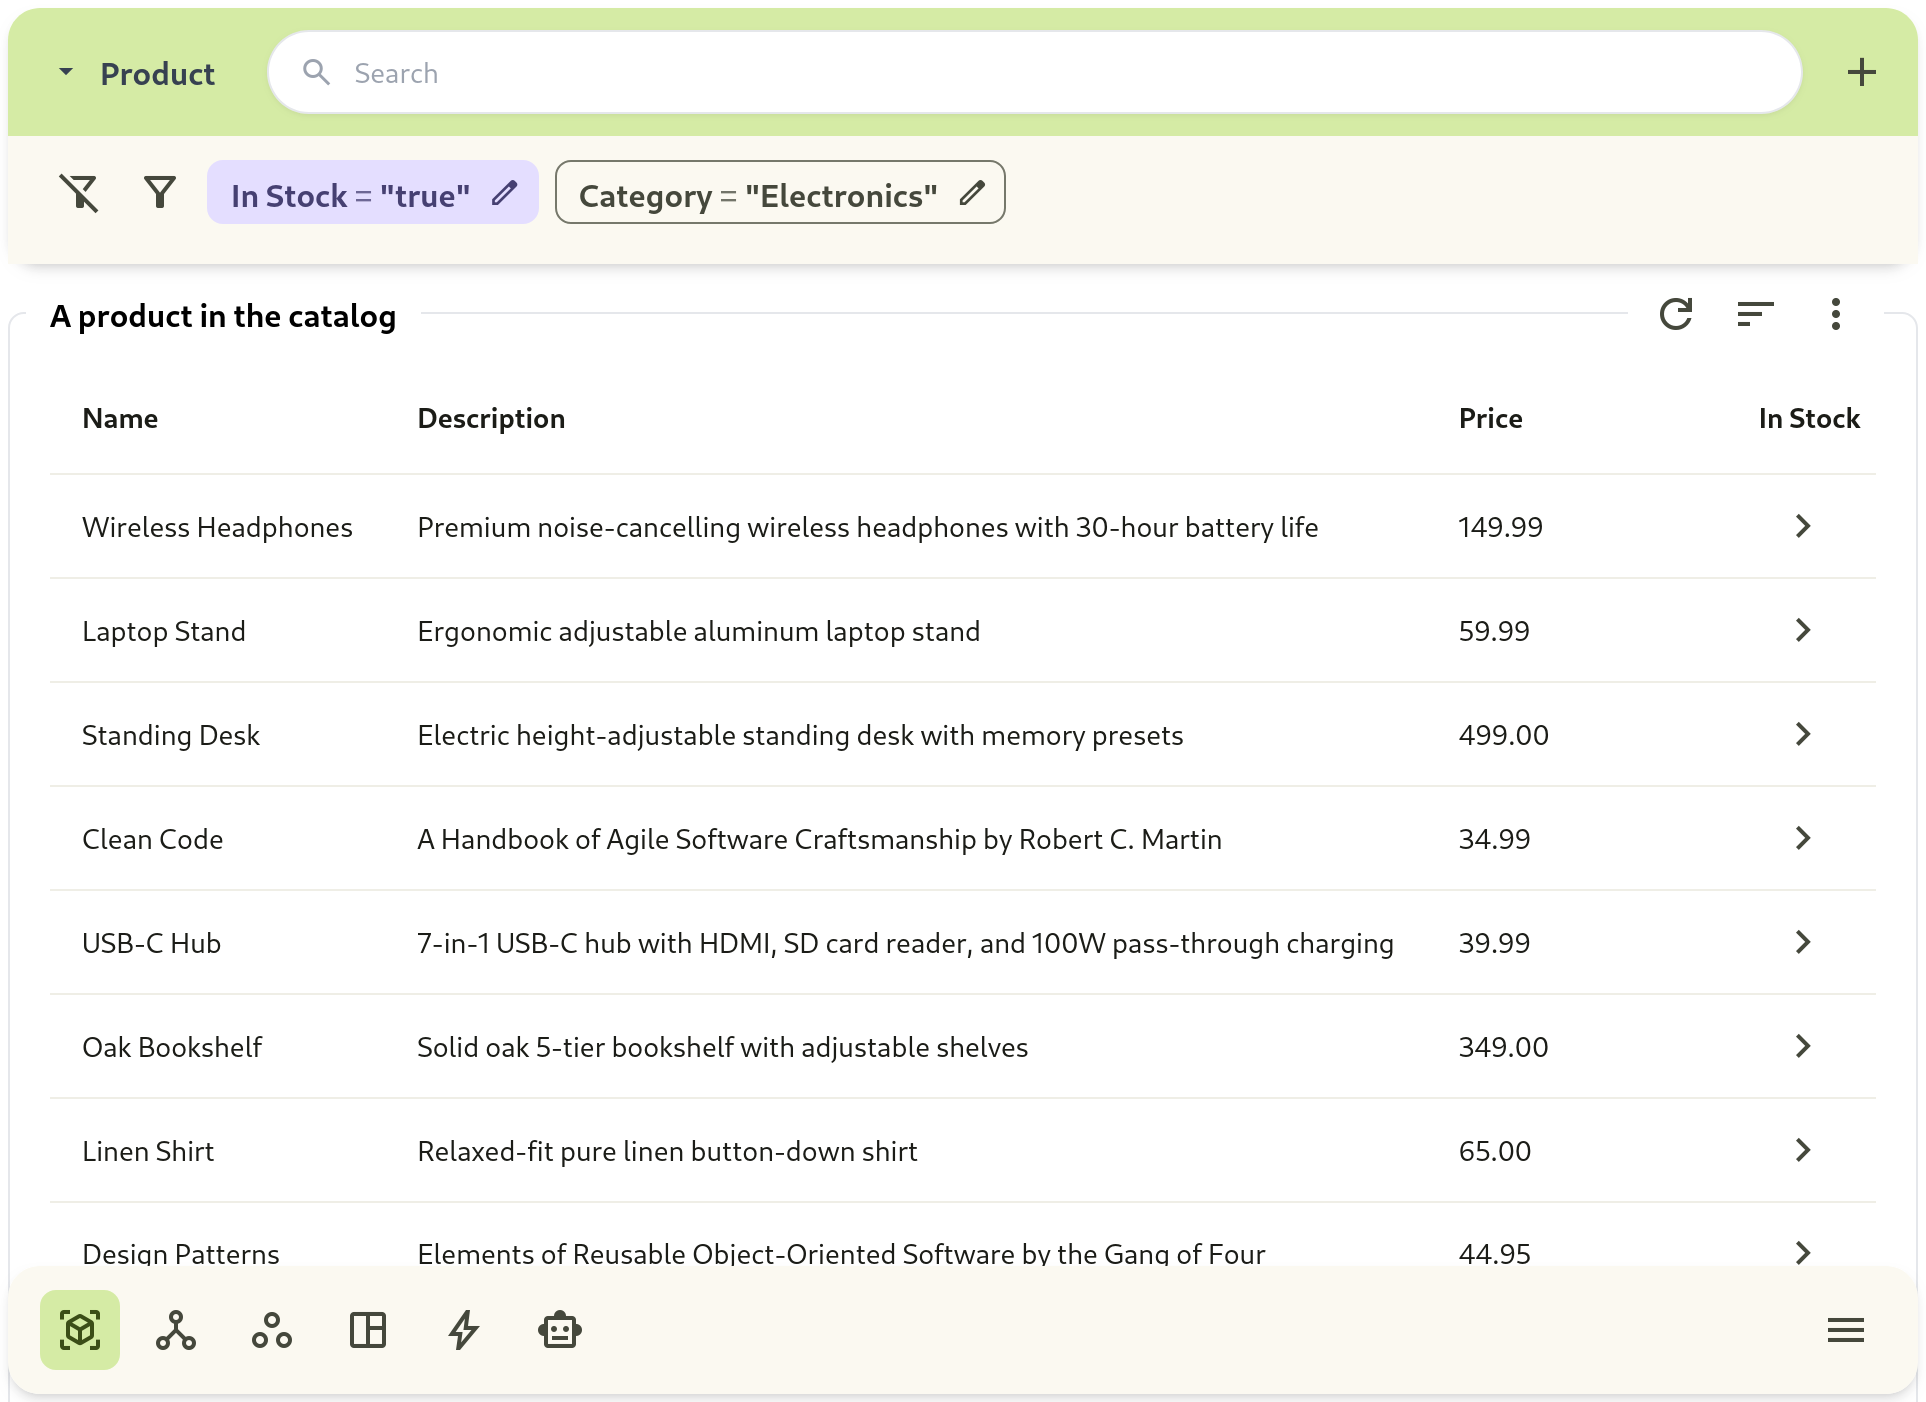This screenshot has height=1402, width=1926.
Task: Open the graph tree icon in bottom bar
Action: click(176, 1330)
